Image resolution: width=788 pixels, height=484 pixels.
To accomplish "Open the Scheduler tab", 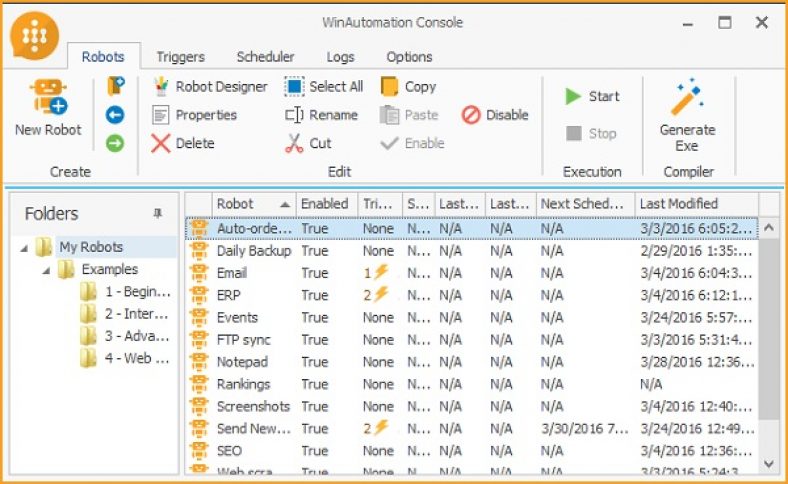I will [265, 57].
